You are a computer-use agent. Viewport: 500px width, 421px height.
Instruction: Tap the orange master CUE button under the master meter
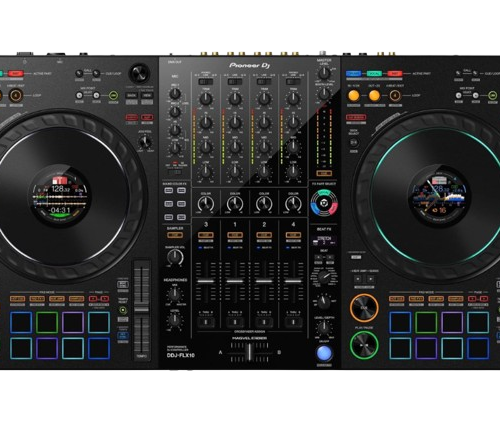click(324, 173)
